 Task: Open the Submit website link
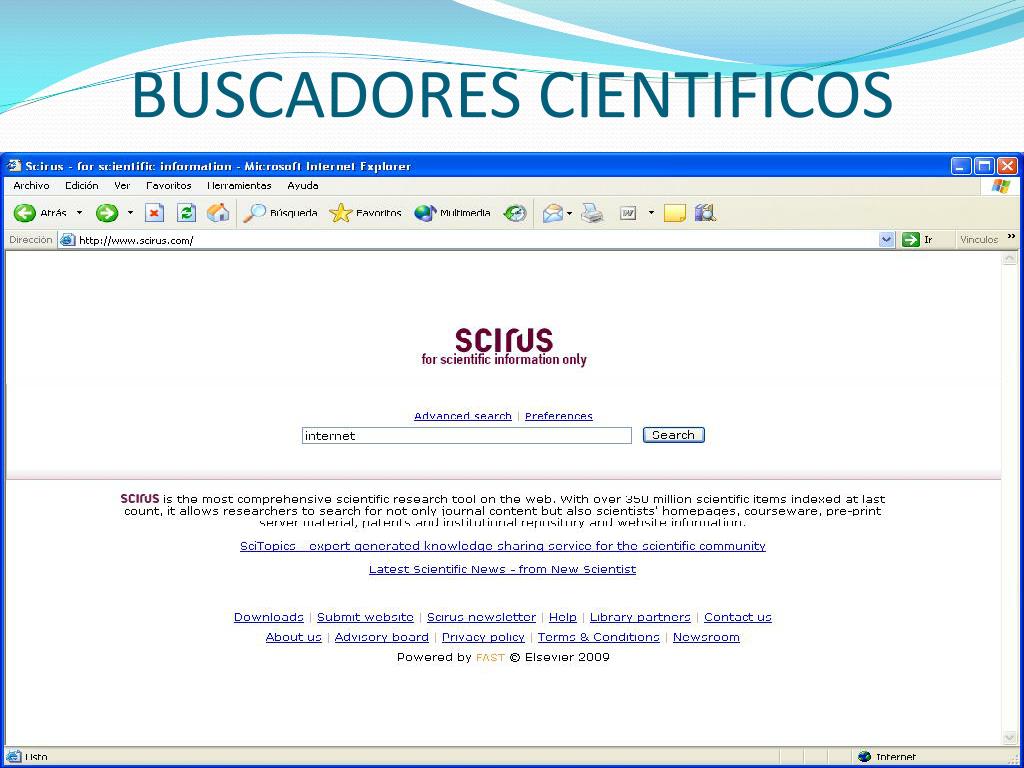tap(365, 617)
